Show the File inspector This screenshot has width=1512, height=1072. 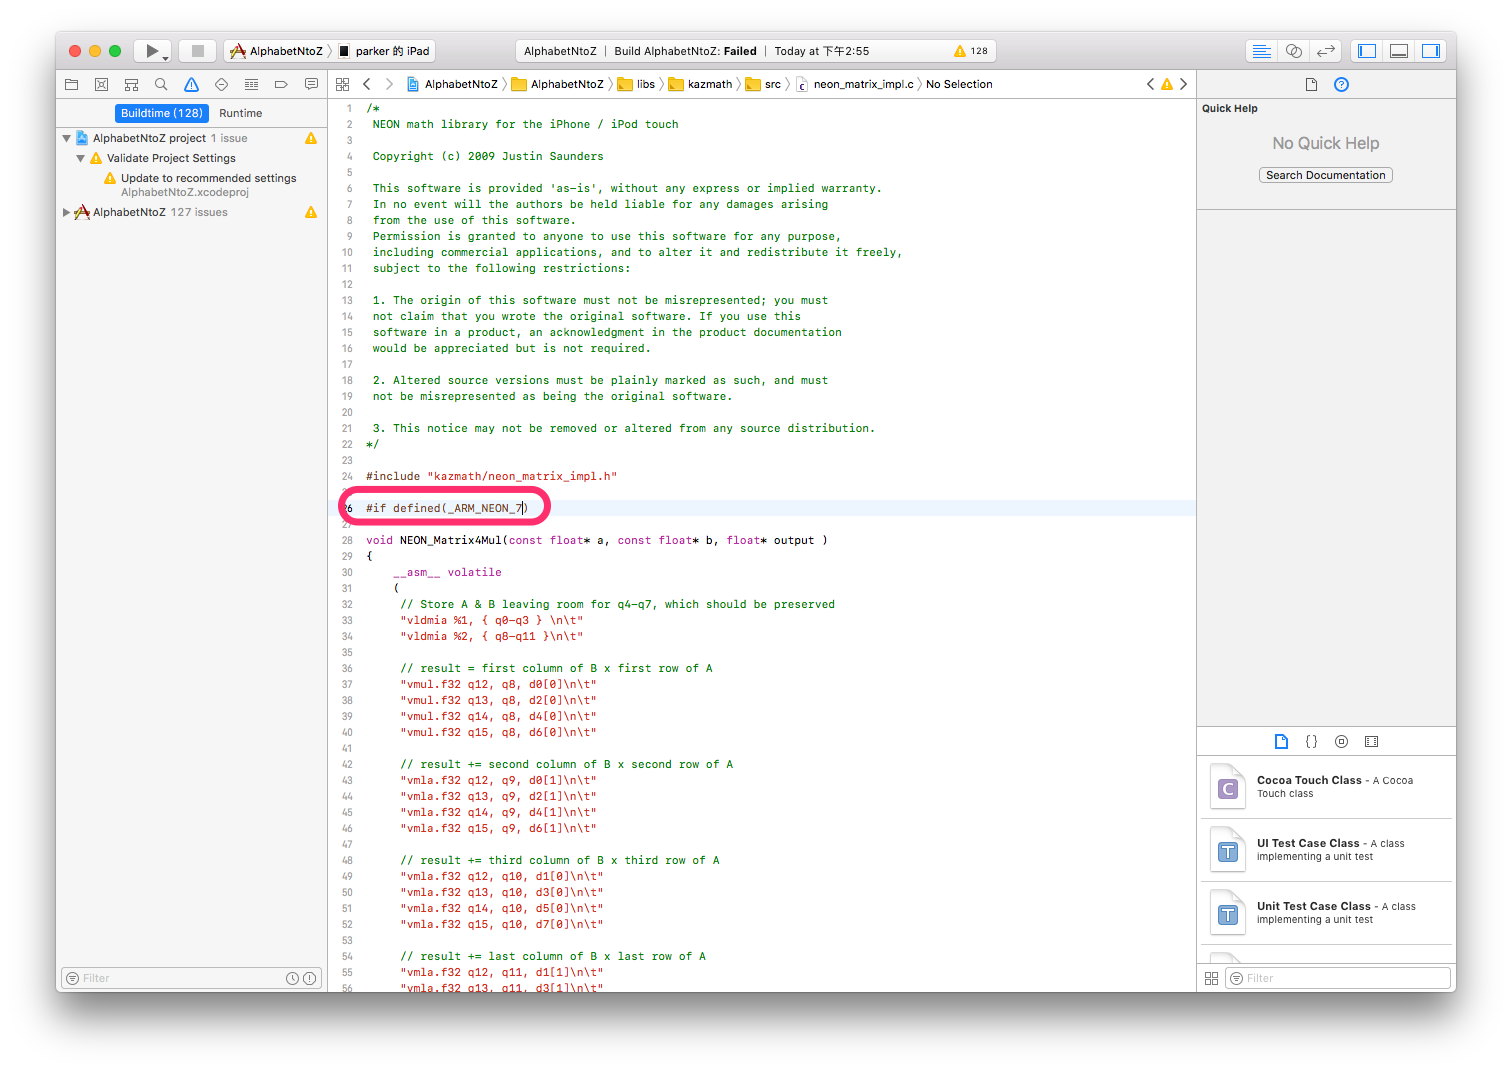coord(1311,85)
